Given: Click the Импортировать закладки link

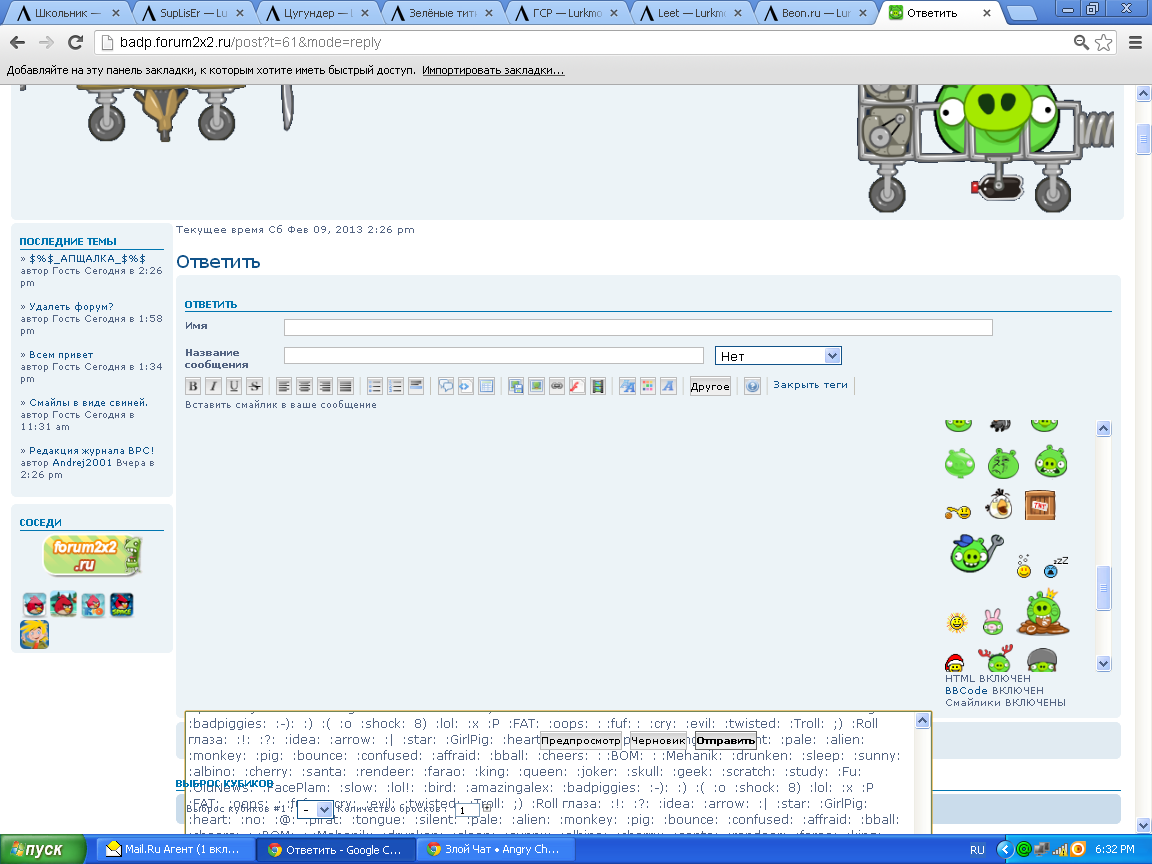Looking at the screenshot, I should (493, 71).
